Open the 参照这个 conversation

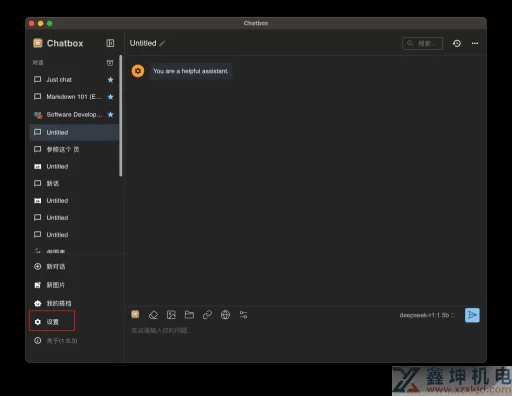74,149
